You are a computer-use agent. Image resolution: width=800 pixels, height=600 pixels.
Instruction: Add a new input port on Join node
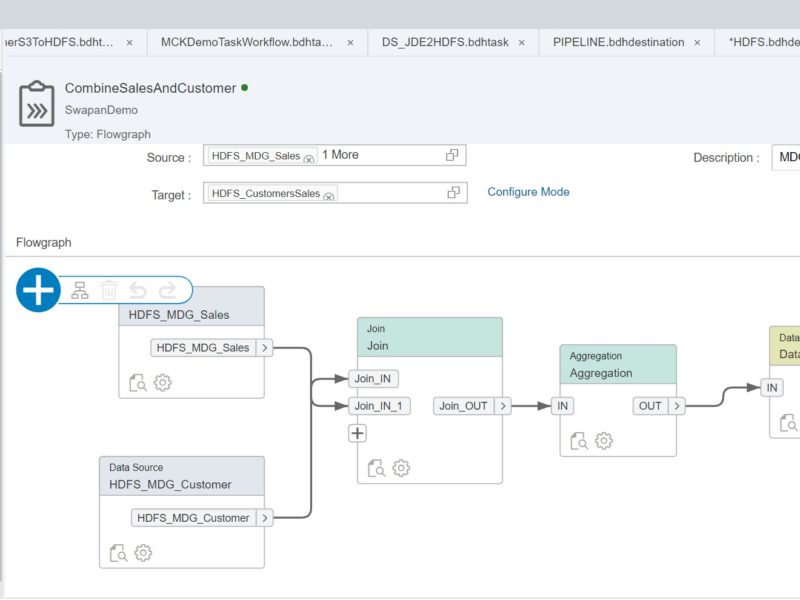(358, 433)
